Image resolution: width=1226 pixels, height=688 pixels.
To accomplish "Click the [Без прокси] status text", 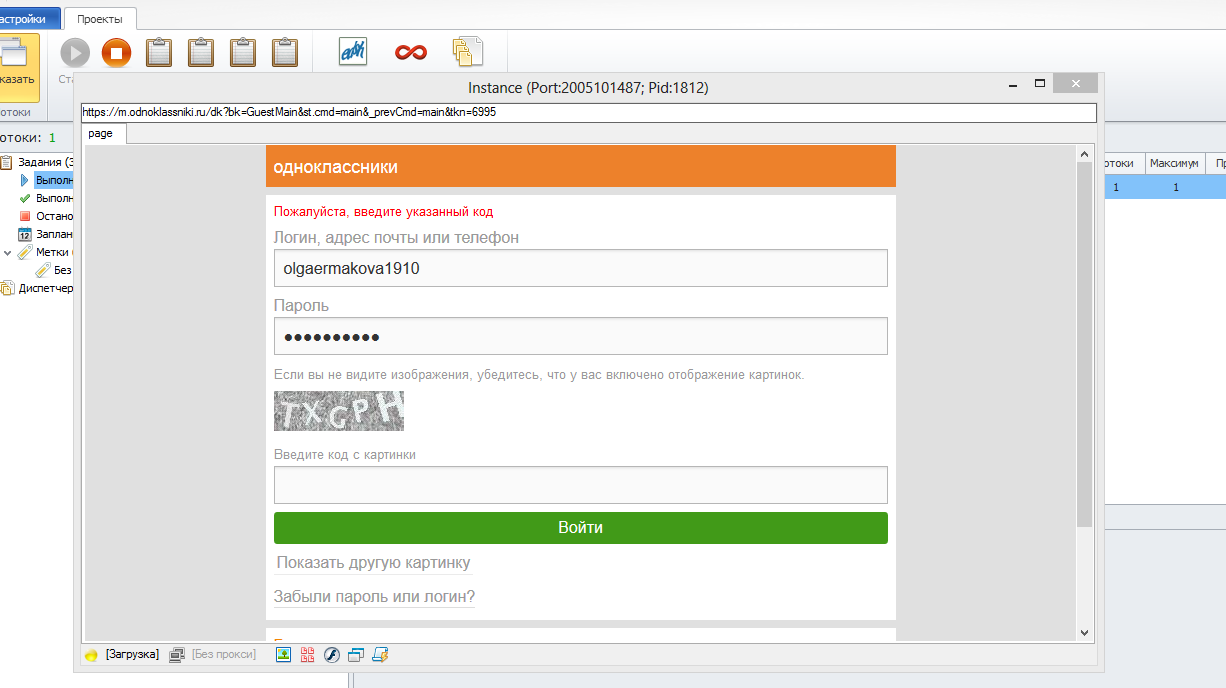I will point(224,654).
